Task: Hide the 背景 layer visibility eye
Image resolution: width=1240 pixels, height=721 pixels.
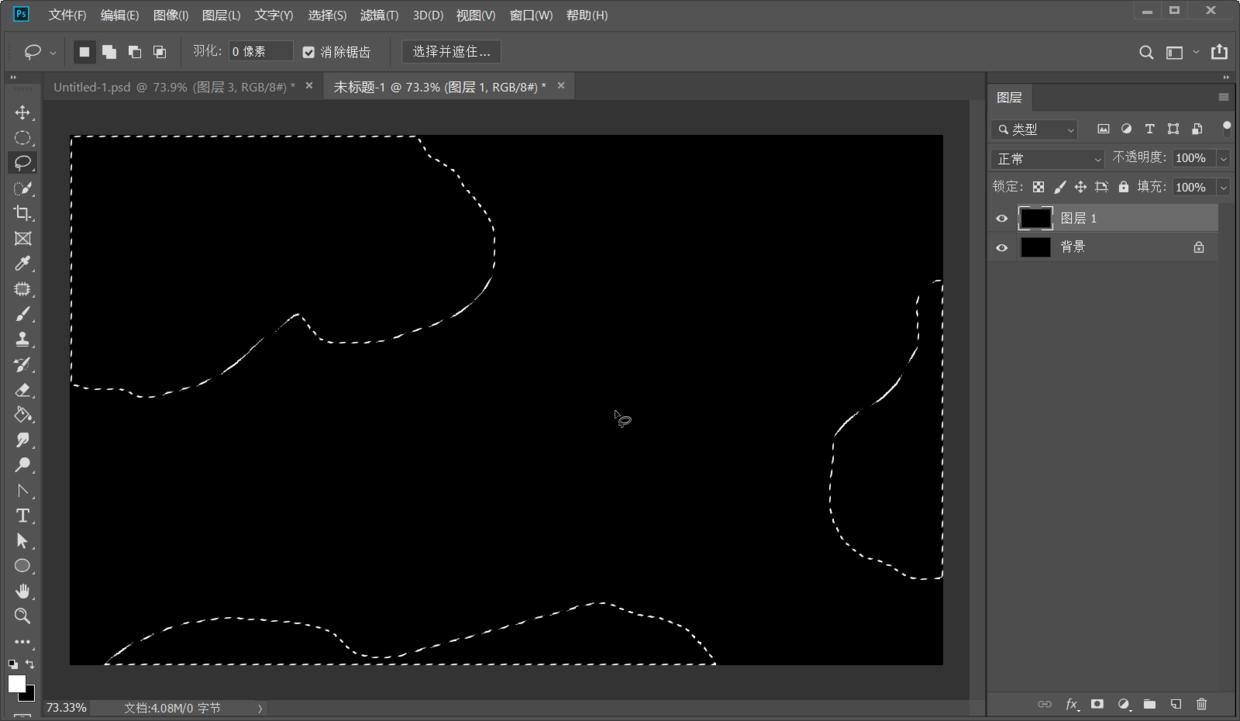Action: point(1002,247)
